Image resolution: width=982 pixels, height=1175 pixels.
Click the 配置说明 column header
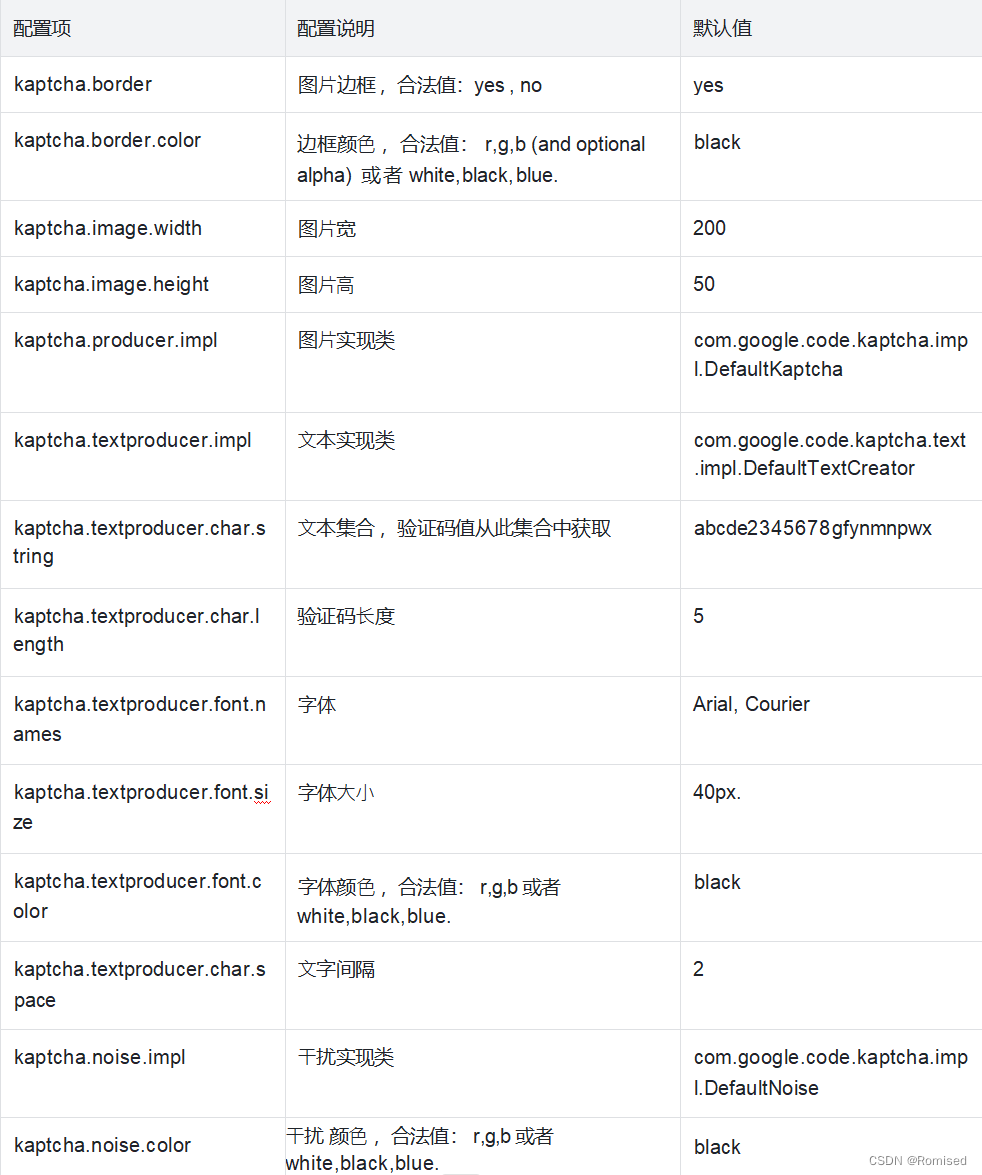(x=332, y=28)
